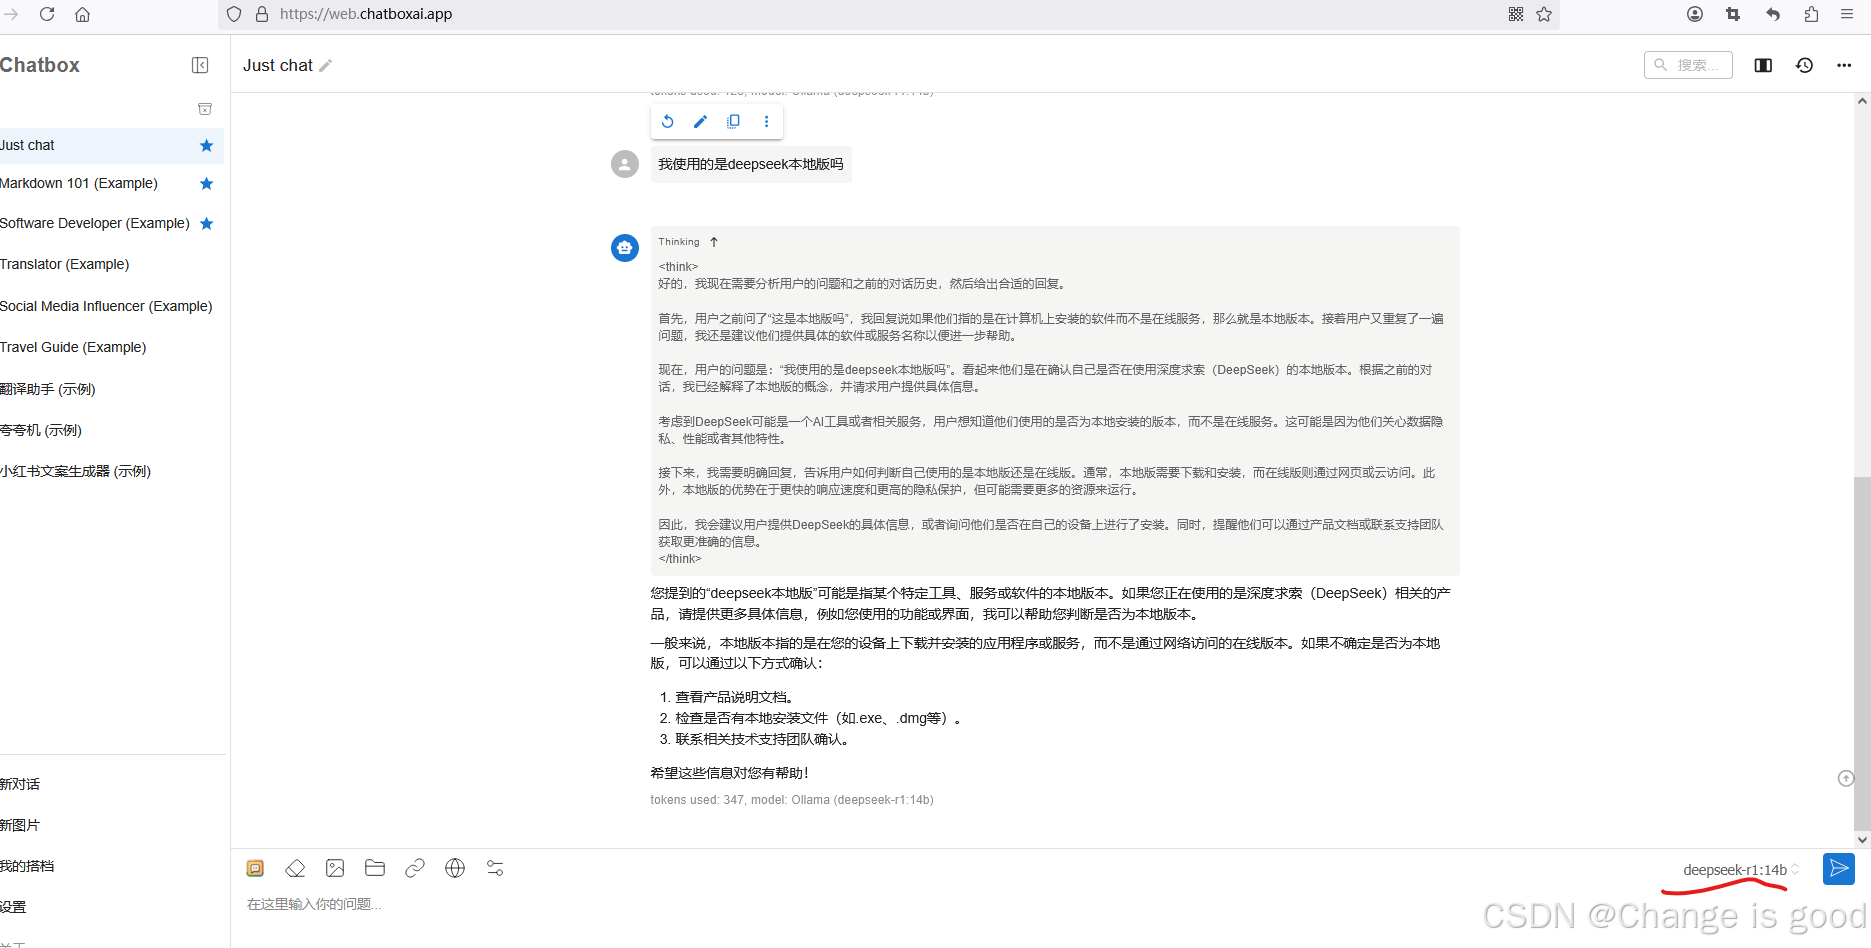Viewport: 1871px width, 948px height.
Task: Clear conversation with eraser icon
Action: click(295, 868)
